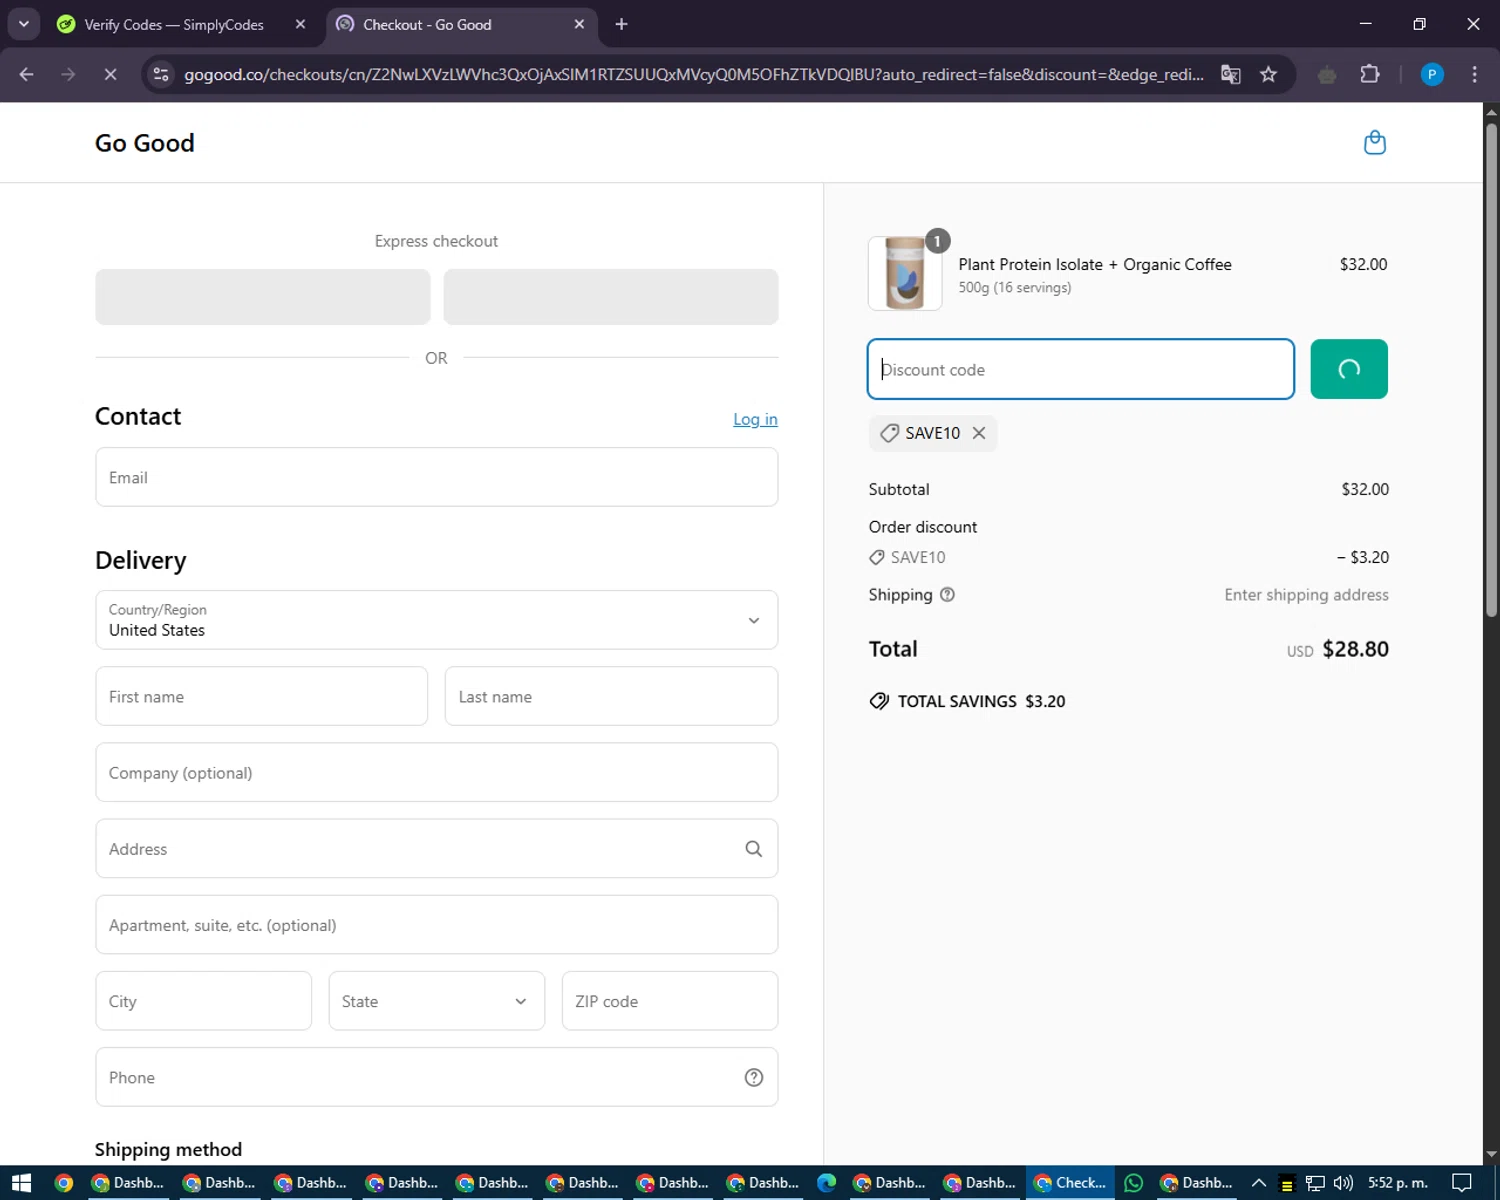
Task: Open WhatsApp from the taskbar
Action: (1133, 1183)
